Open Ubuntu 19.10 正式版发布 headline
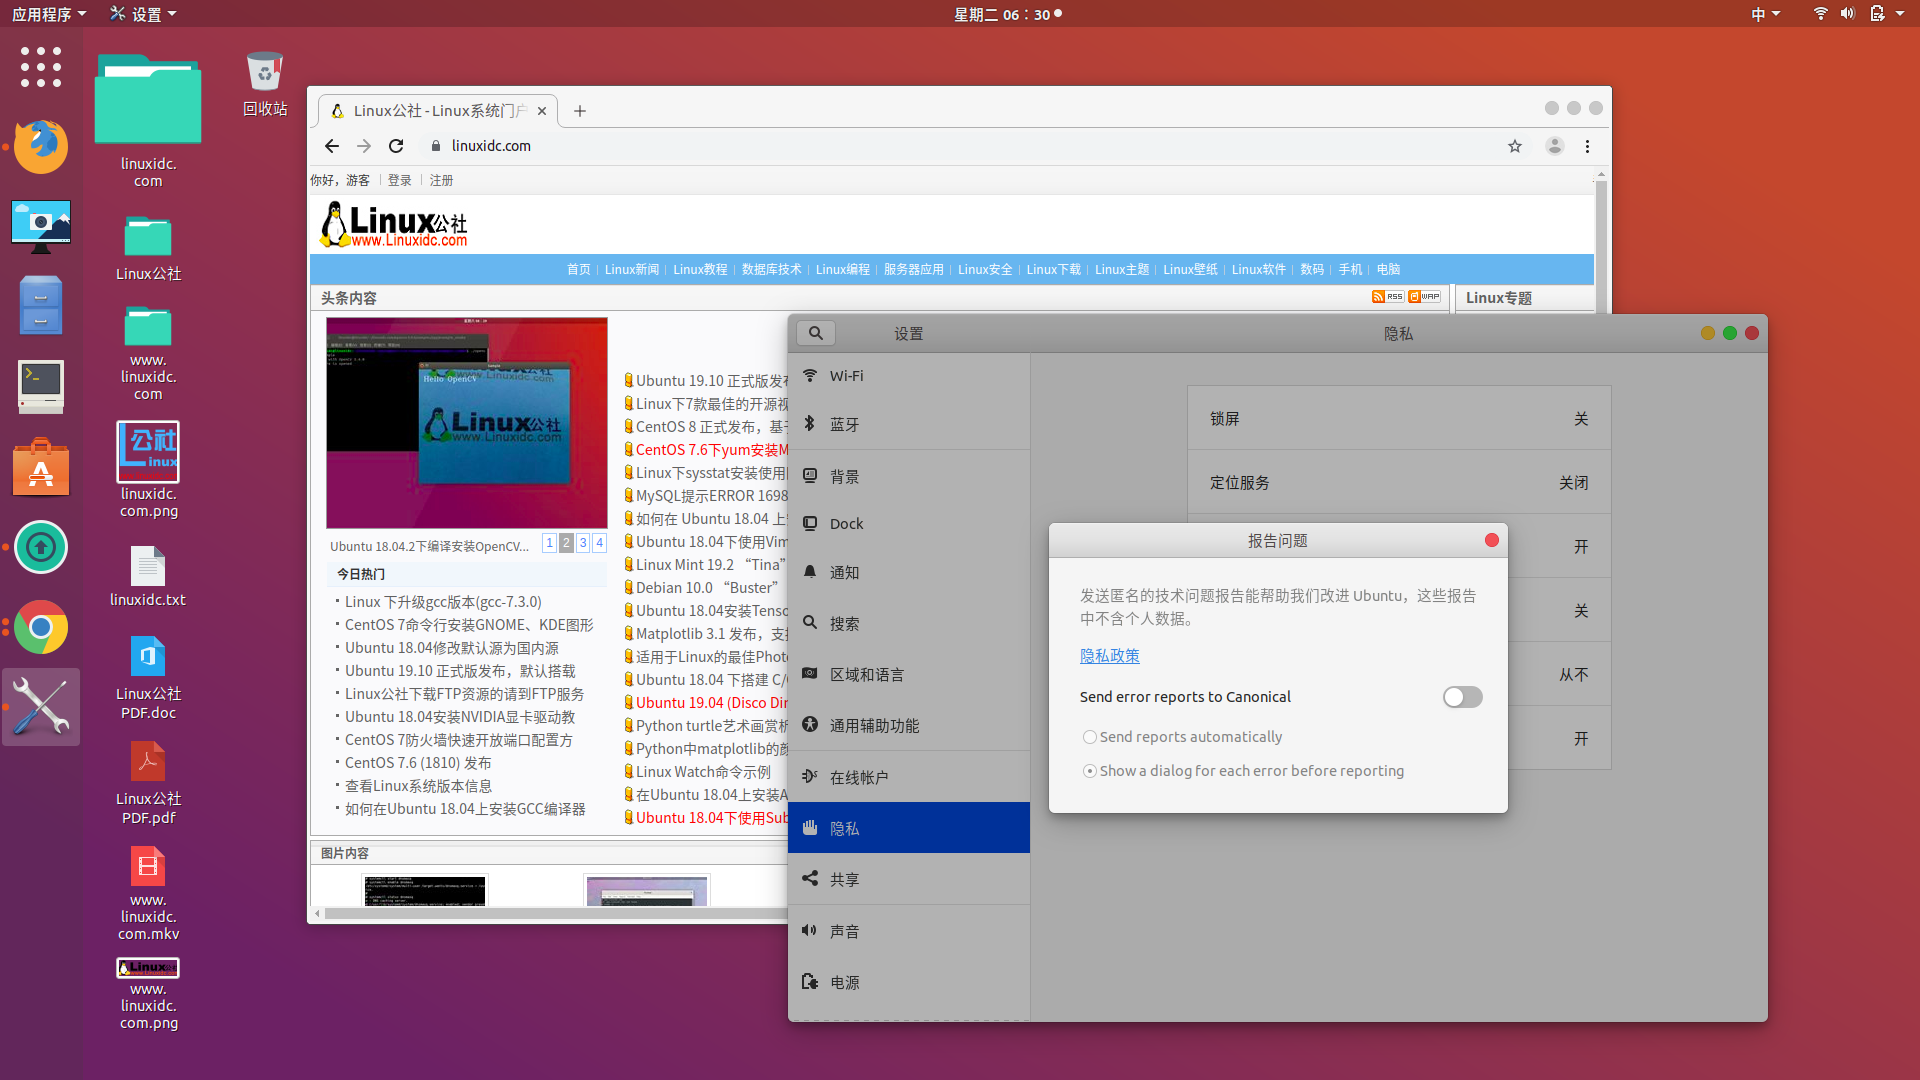 point(711,380)
